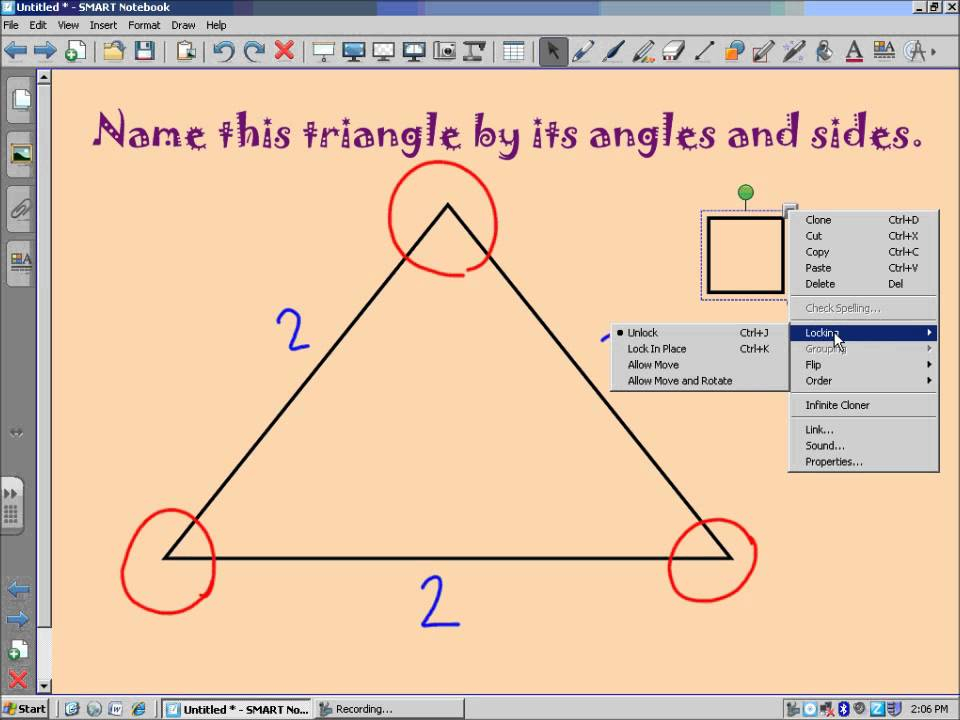Open the Attachments paperclip tab

(21, 209)
